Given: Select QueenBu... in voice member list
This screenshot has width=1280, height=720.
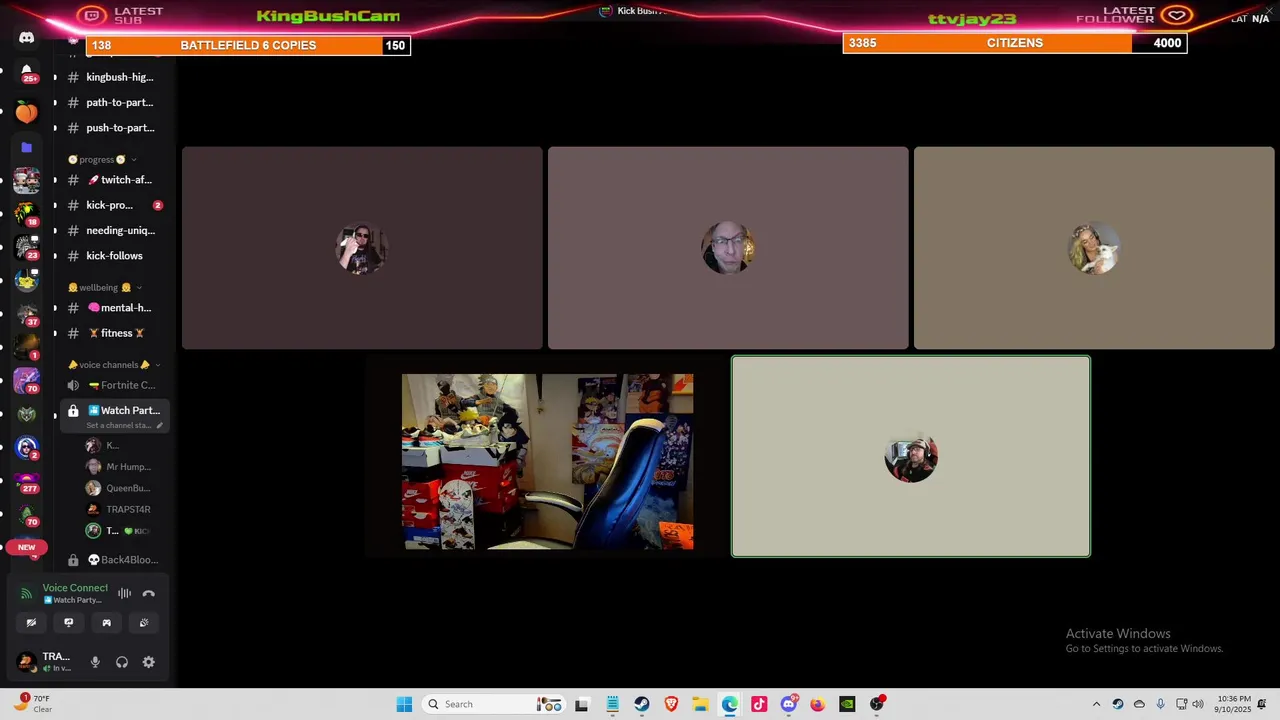Looking at the screenshot, I should tap(118, 488).
